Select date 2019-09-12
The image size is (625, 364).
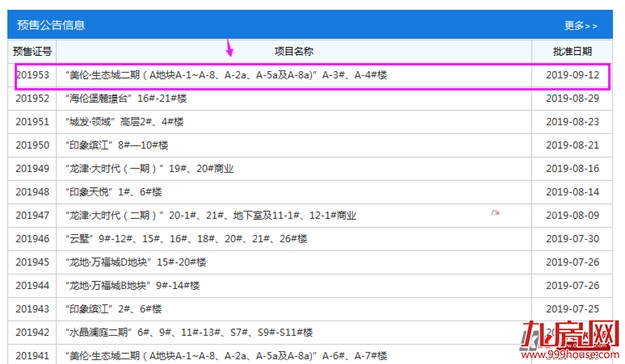572,75
